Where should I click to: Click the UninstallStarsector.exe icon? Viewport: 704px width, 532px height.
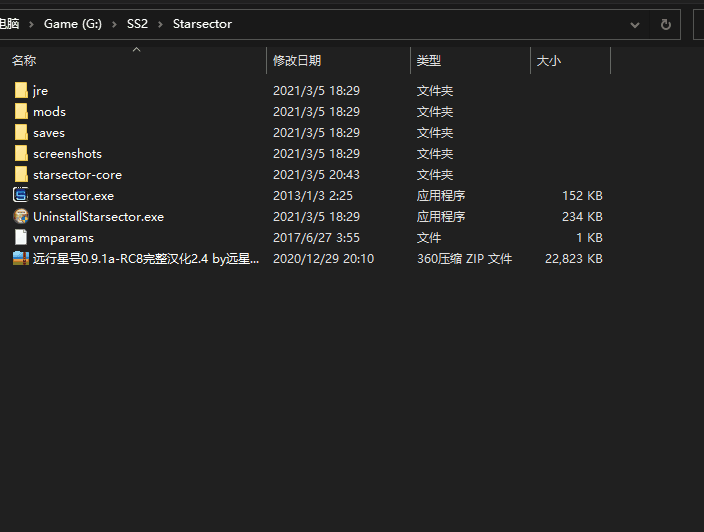pyautogui.click(x=21, y=216)
